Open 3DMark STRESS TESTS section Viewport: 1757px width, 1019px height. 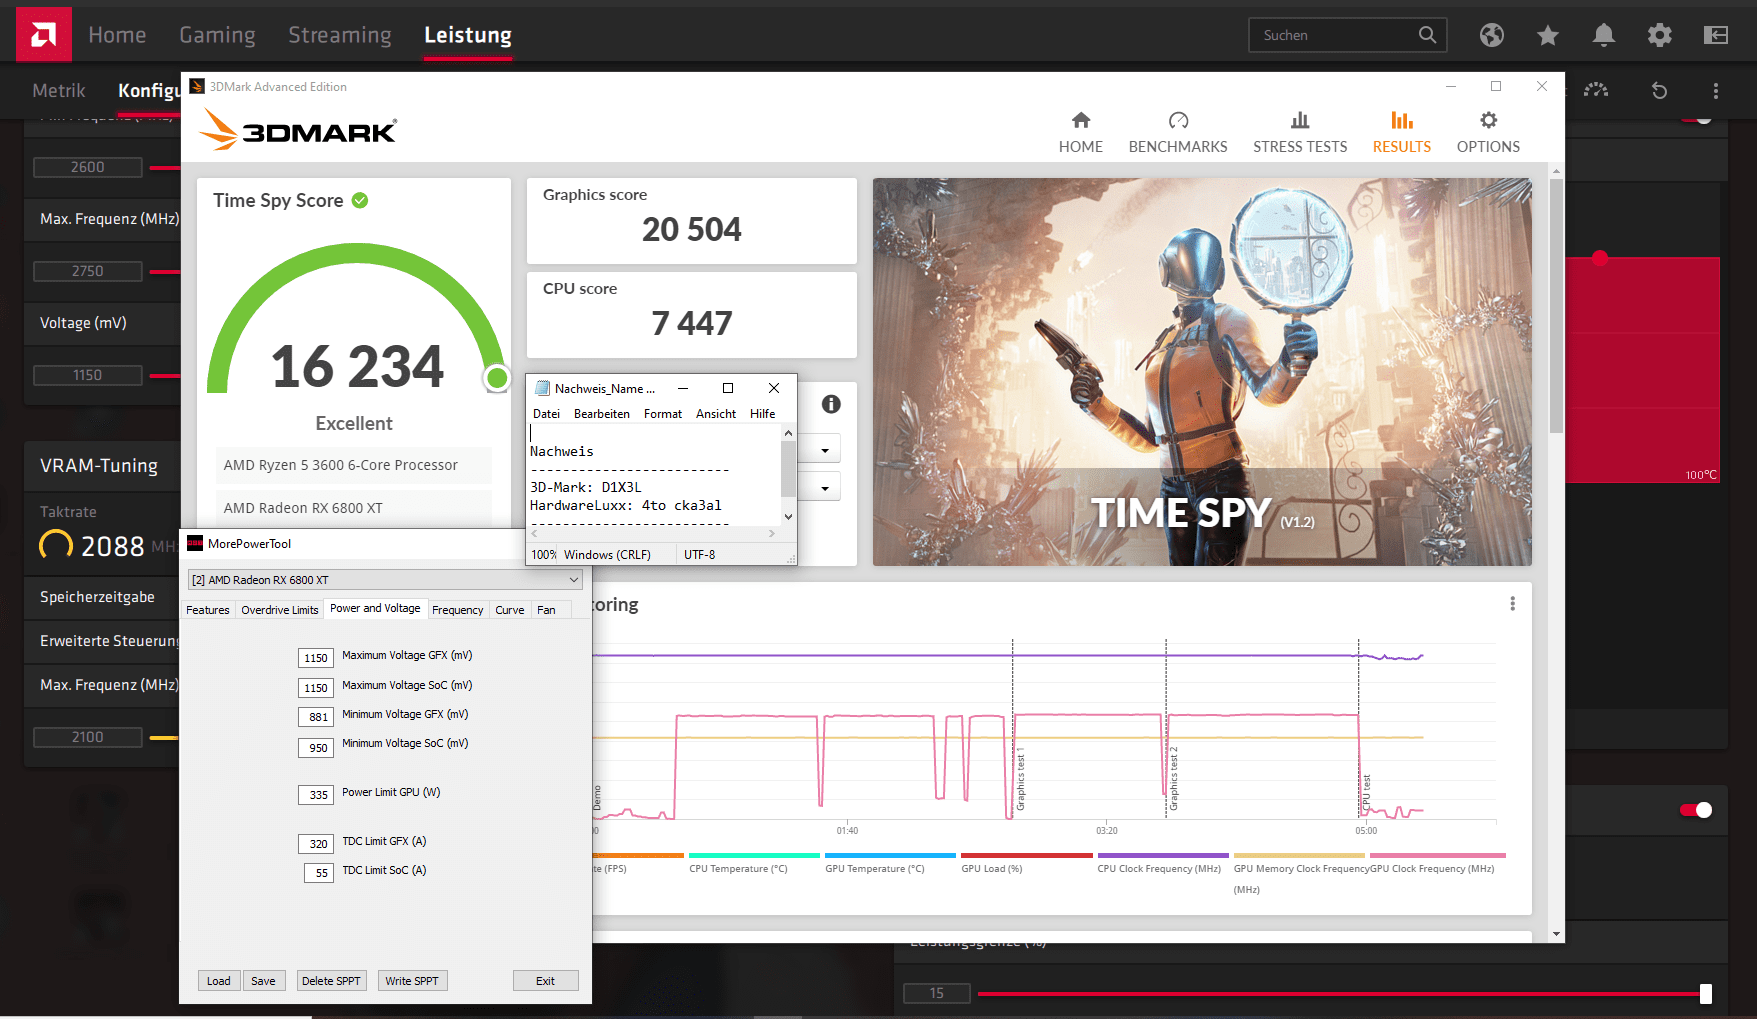tap(1300, 133)
